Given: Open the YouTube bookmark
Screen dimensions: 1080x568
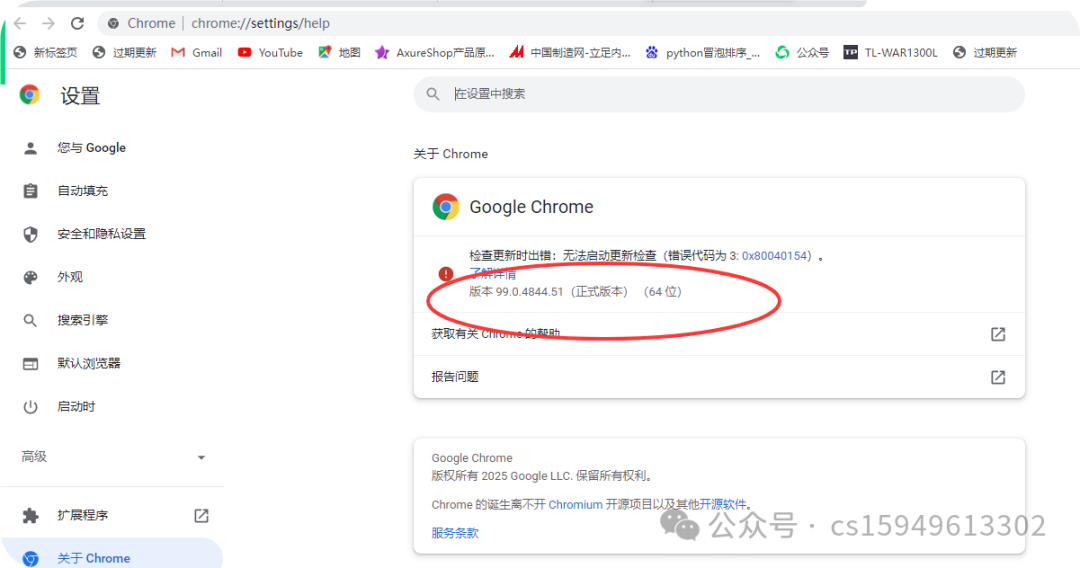Looking at the screenshot, I should point(270,52).
